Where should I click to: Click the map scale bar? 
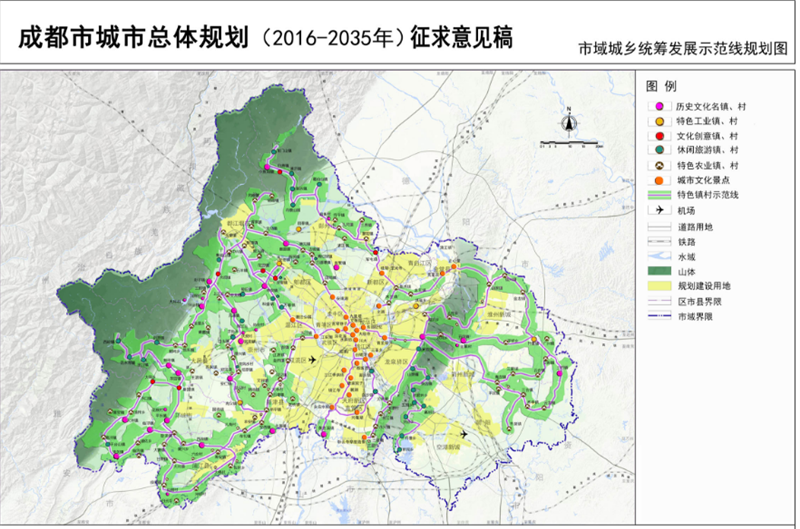pyautogui.click(x=567, y=144)
